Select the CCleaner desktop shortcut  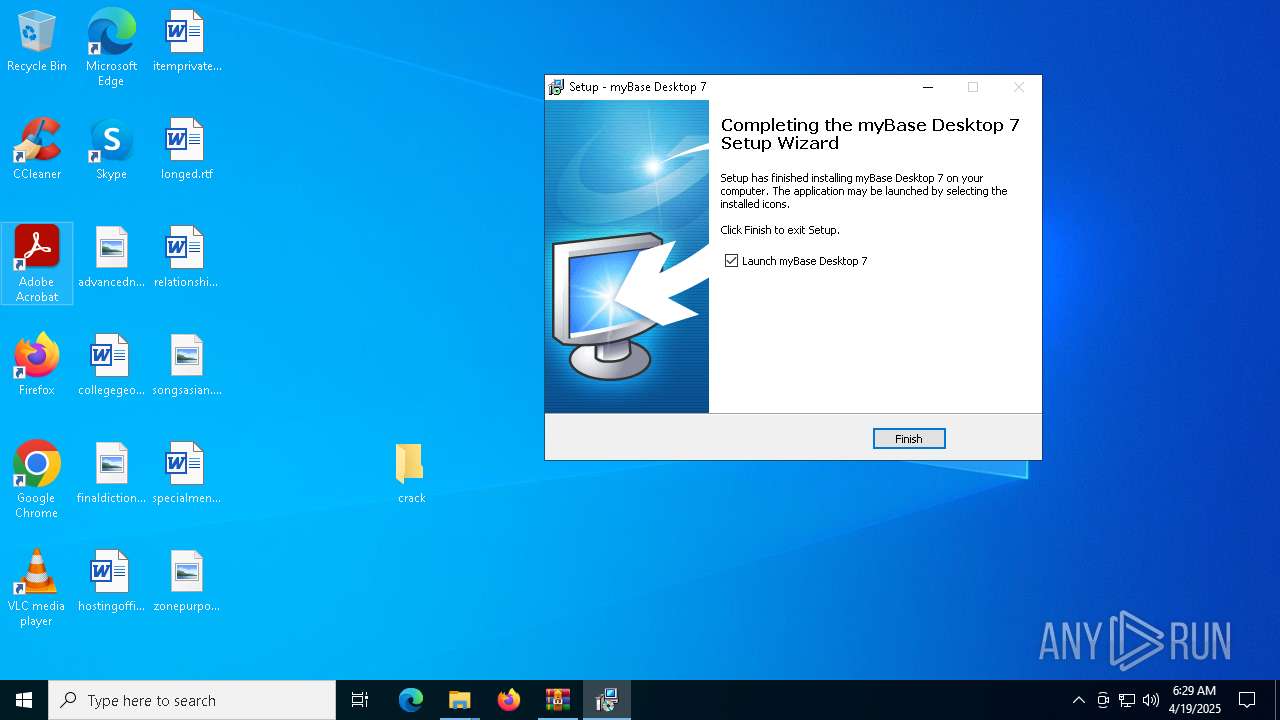click(x=37, y=149)
